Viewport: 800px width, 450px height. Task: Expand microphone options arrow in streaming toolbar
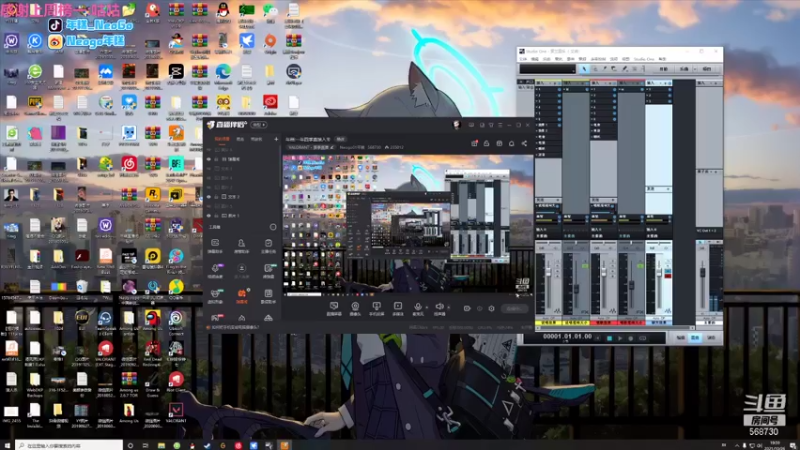[x=427, y=307]
